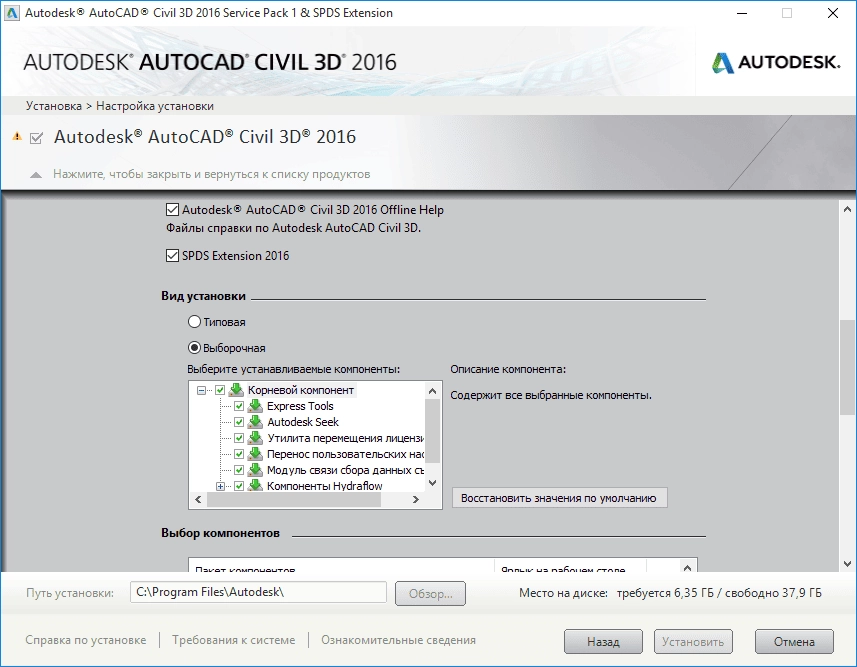This screenshot has height=667, width=857.
Task: Click component tree scroll up arrow
Action: (432, 391)
